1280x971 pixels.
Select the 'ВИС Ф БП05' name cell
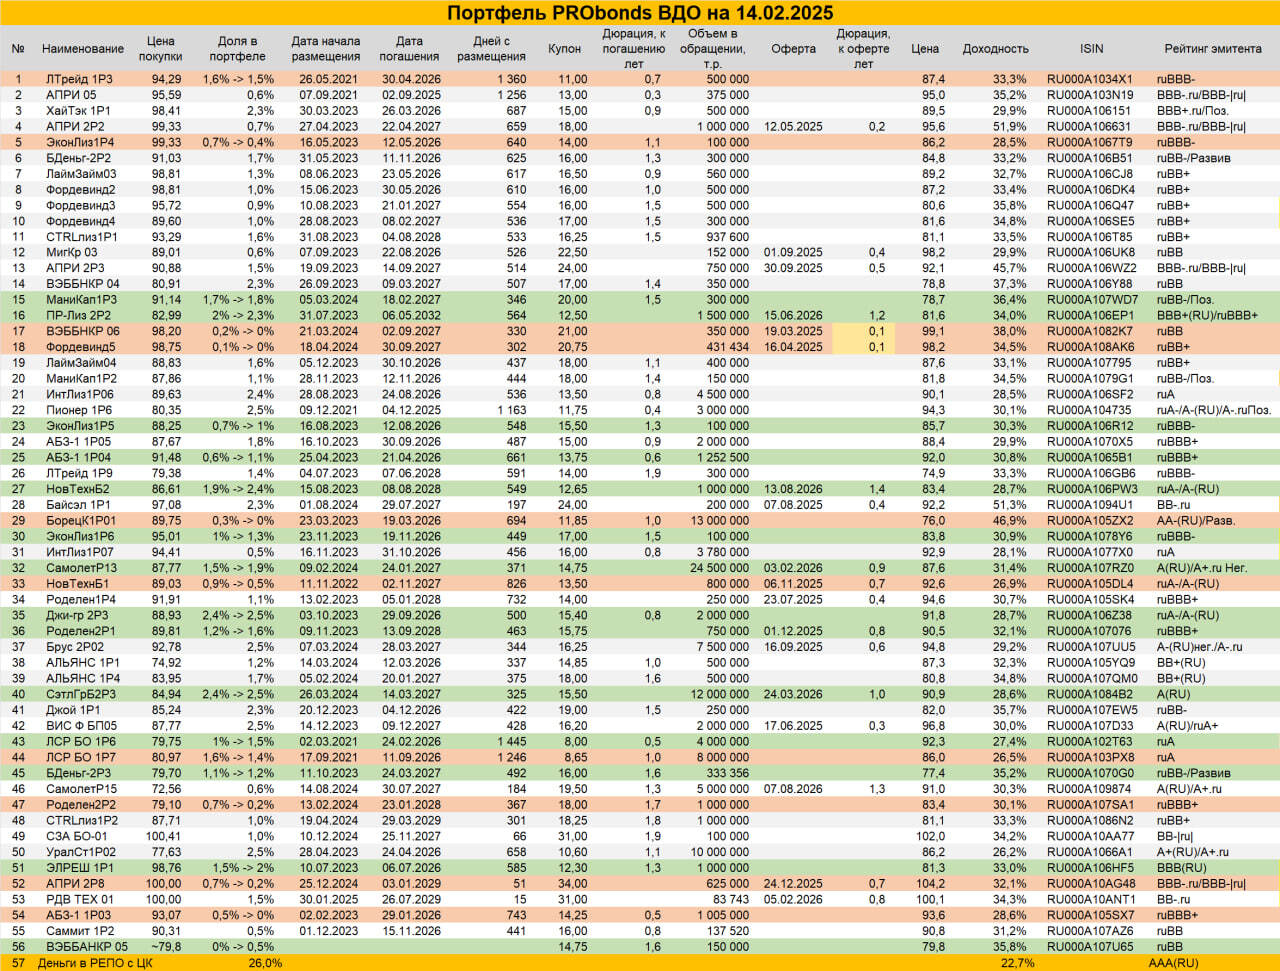pos(81,726)
